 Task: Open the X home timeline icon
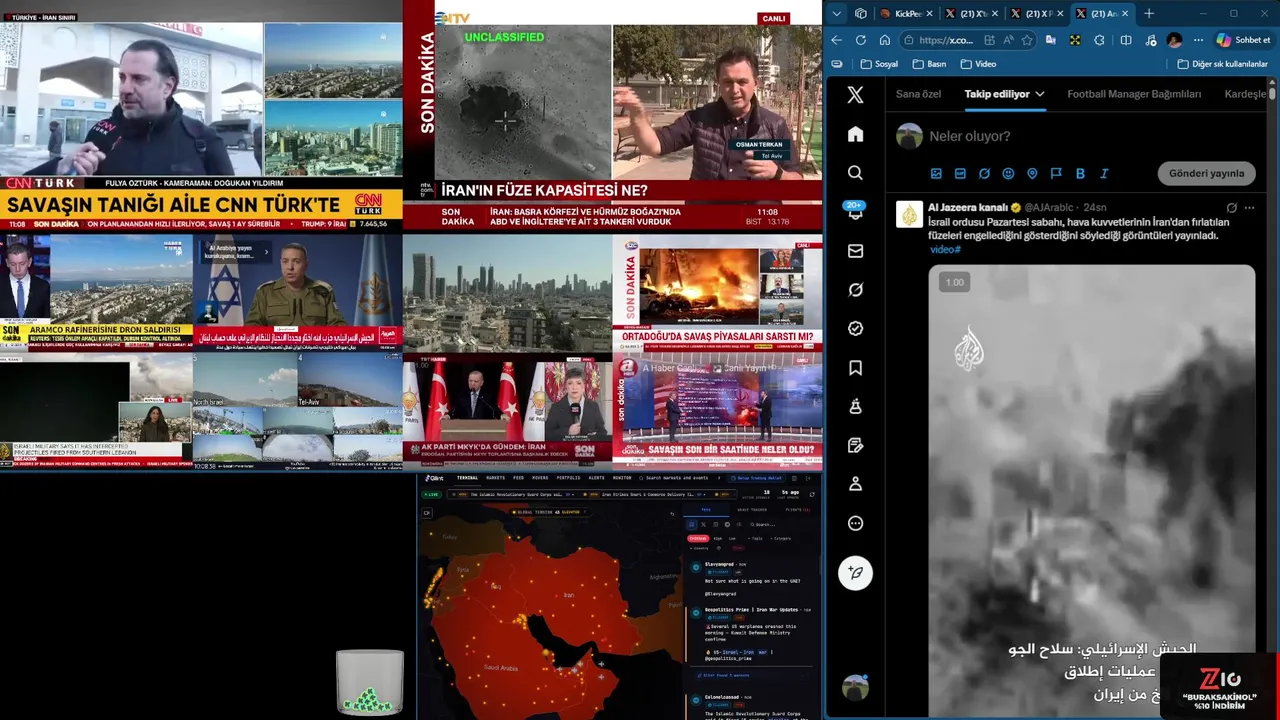pyautogui.click(x=855, y=134)
